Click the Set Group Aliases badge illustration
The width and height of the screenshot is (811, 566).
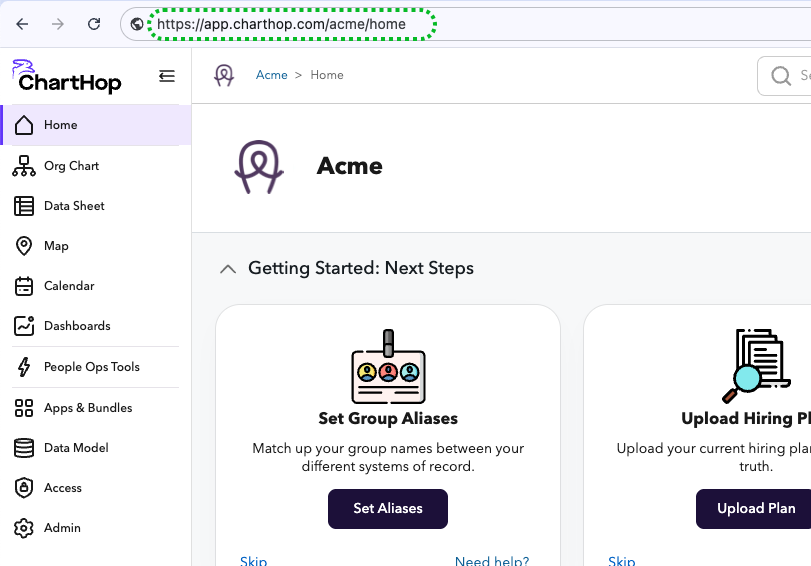(388, 366)
